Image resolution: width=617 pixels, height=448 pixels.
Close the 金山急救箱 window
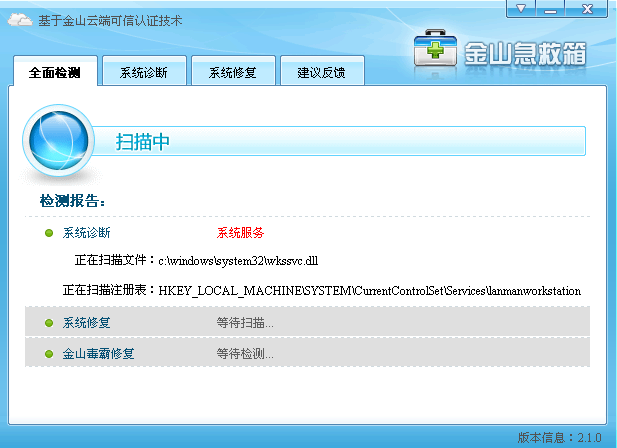[587, 9]
